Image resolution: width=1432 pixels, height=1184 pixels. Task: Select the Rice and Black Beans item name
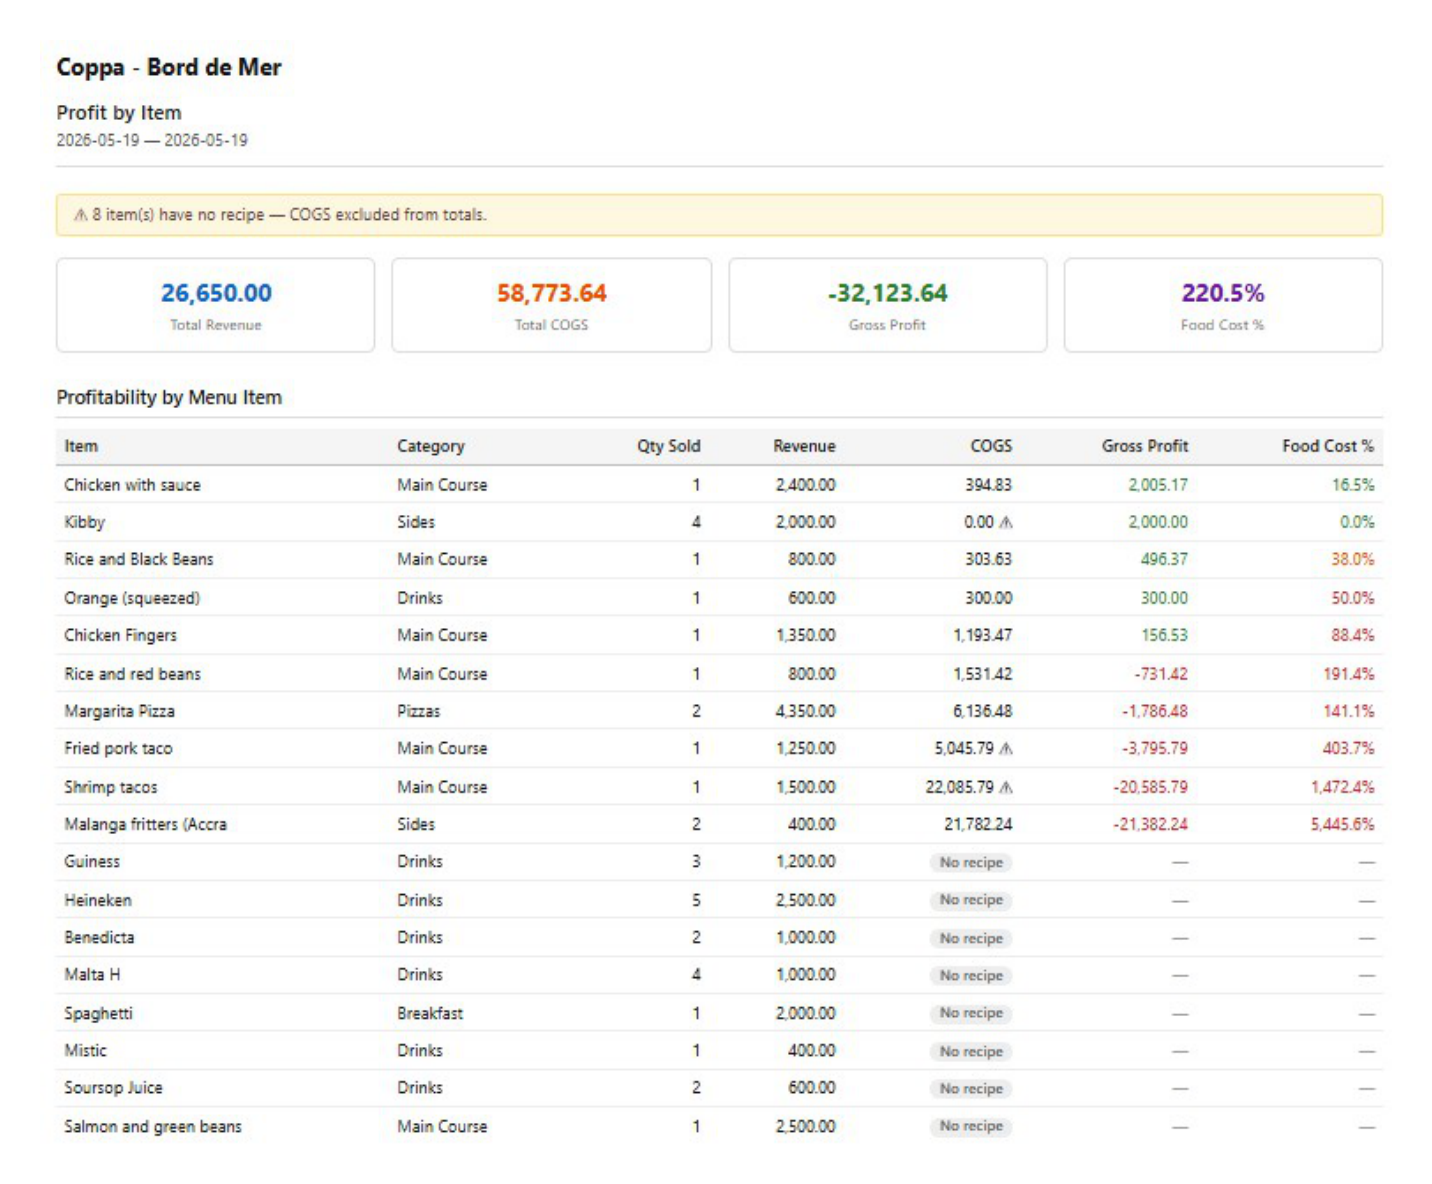[x=139, y=559]
